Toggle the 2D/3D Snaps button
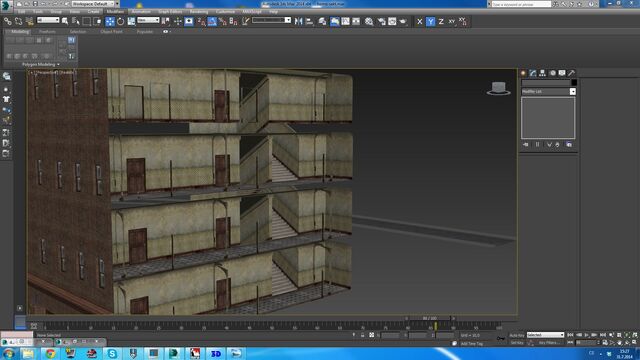This screenshot has height=360, width=640. [201, 21]
